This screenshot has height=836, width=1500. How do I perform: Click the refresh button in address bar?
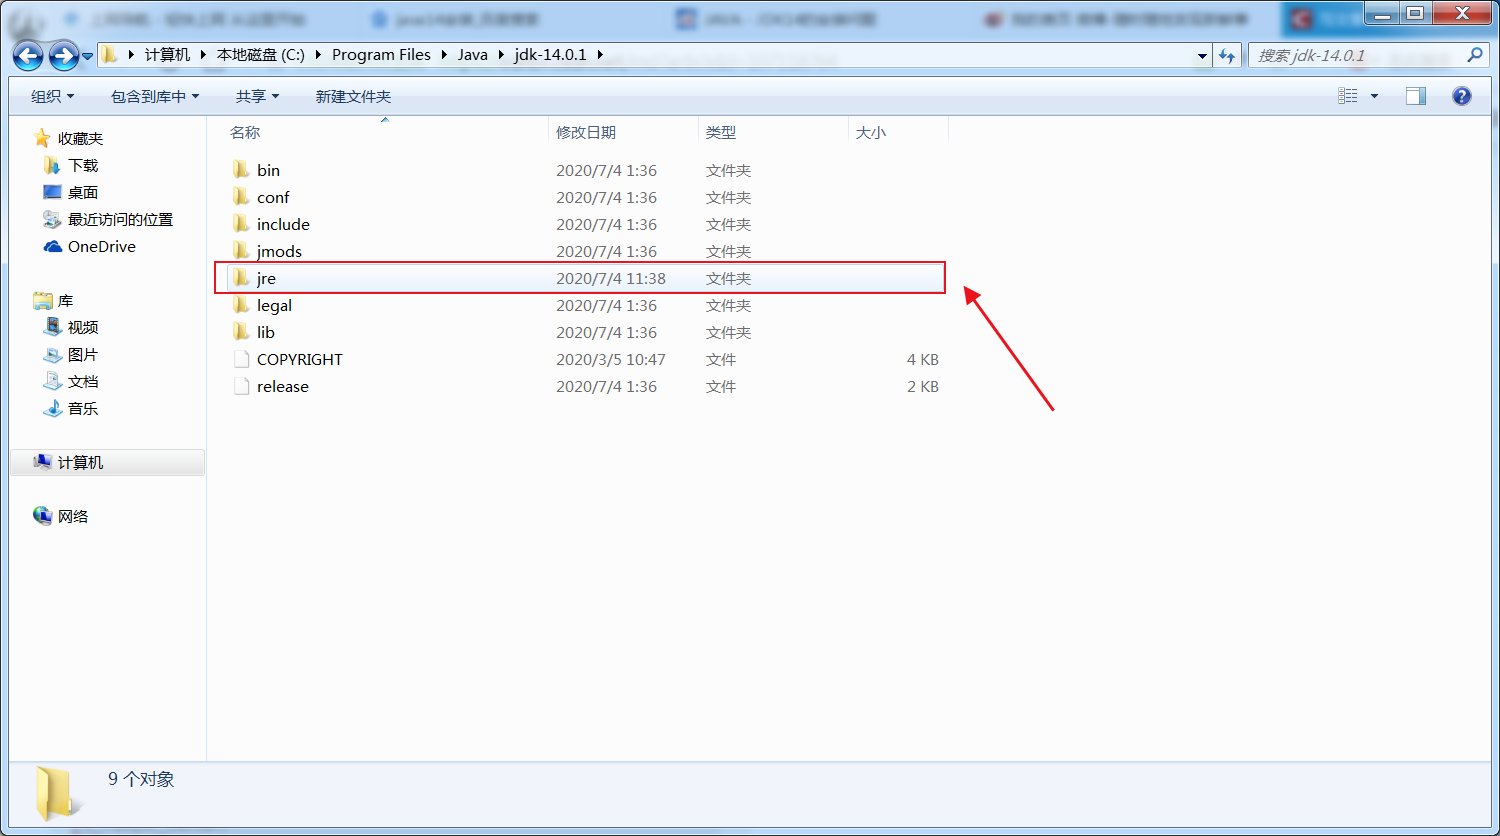tap(1227, 54)
